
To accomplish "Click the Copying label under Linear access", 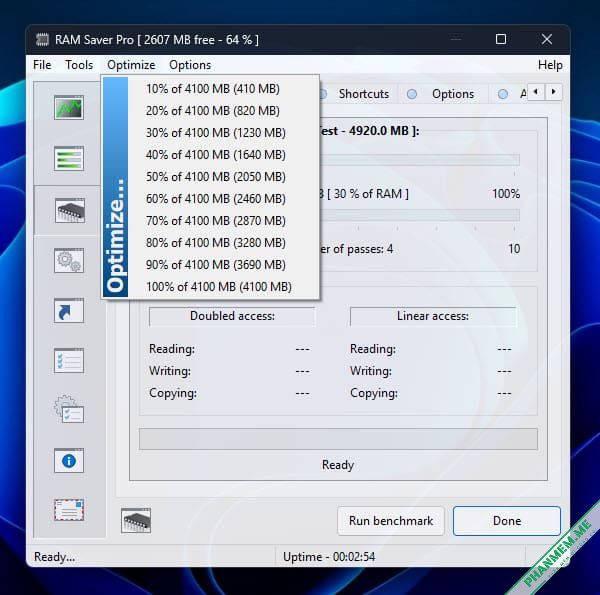I will pyautogui.click(x=374, y=393).
